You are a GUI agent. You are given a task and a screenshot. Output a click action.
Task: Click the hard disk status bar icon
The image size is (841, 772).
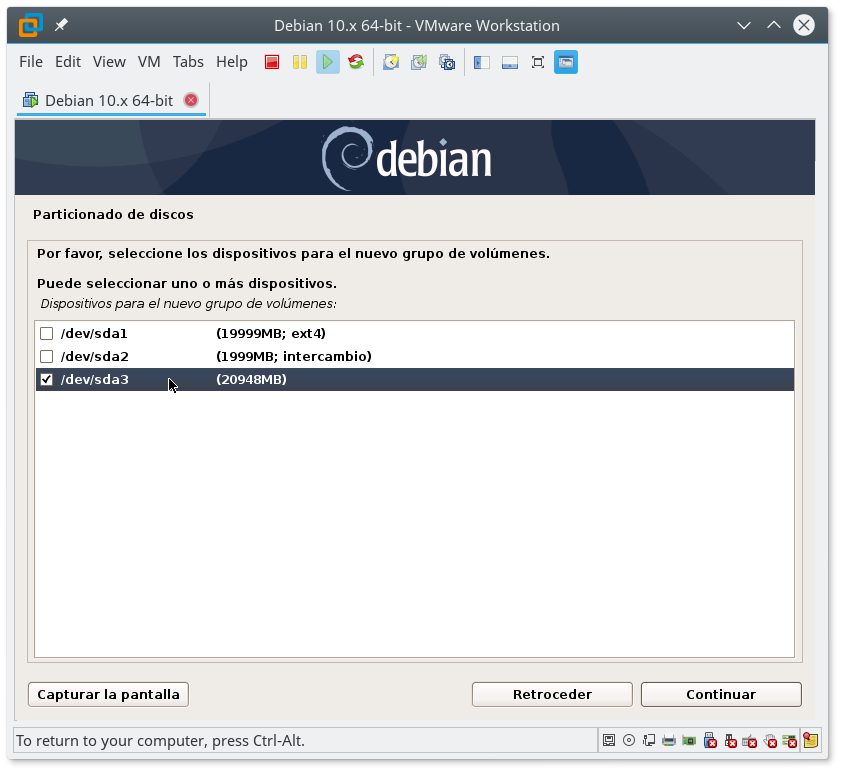click(609, 741)
